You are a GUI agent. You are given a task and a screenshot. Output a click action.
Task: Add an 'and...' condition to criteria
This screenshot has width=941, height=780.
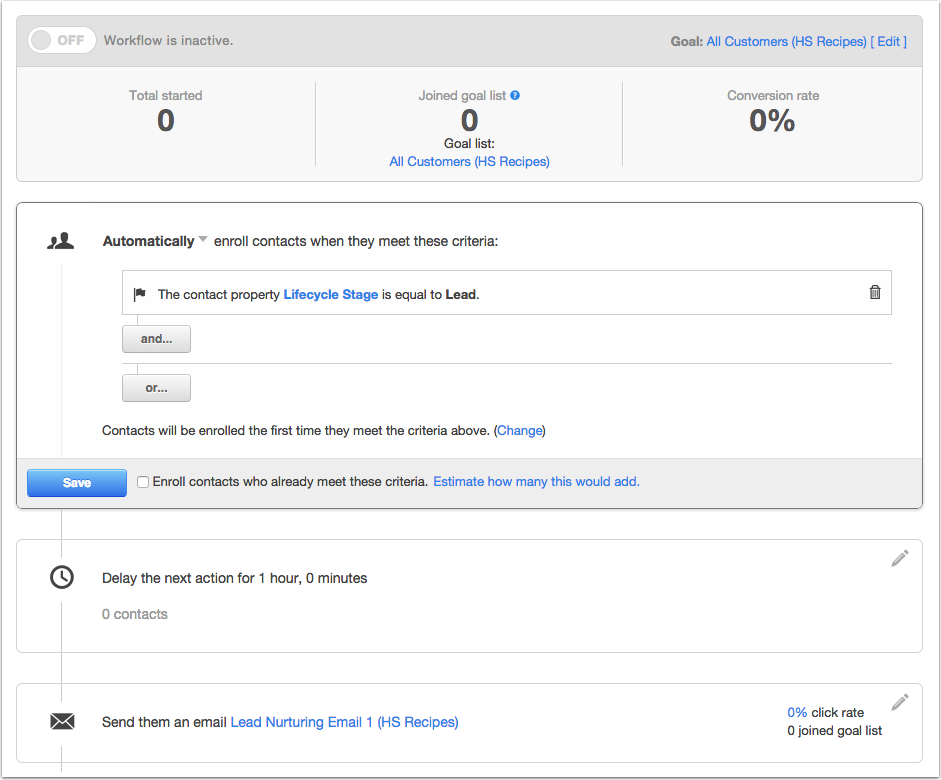pyautogui.click(x=157, y=339)
